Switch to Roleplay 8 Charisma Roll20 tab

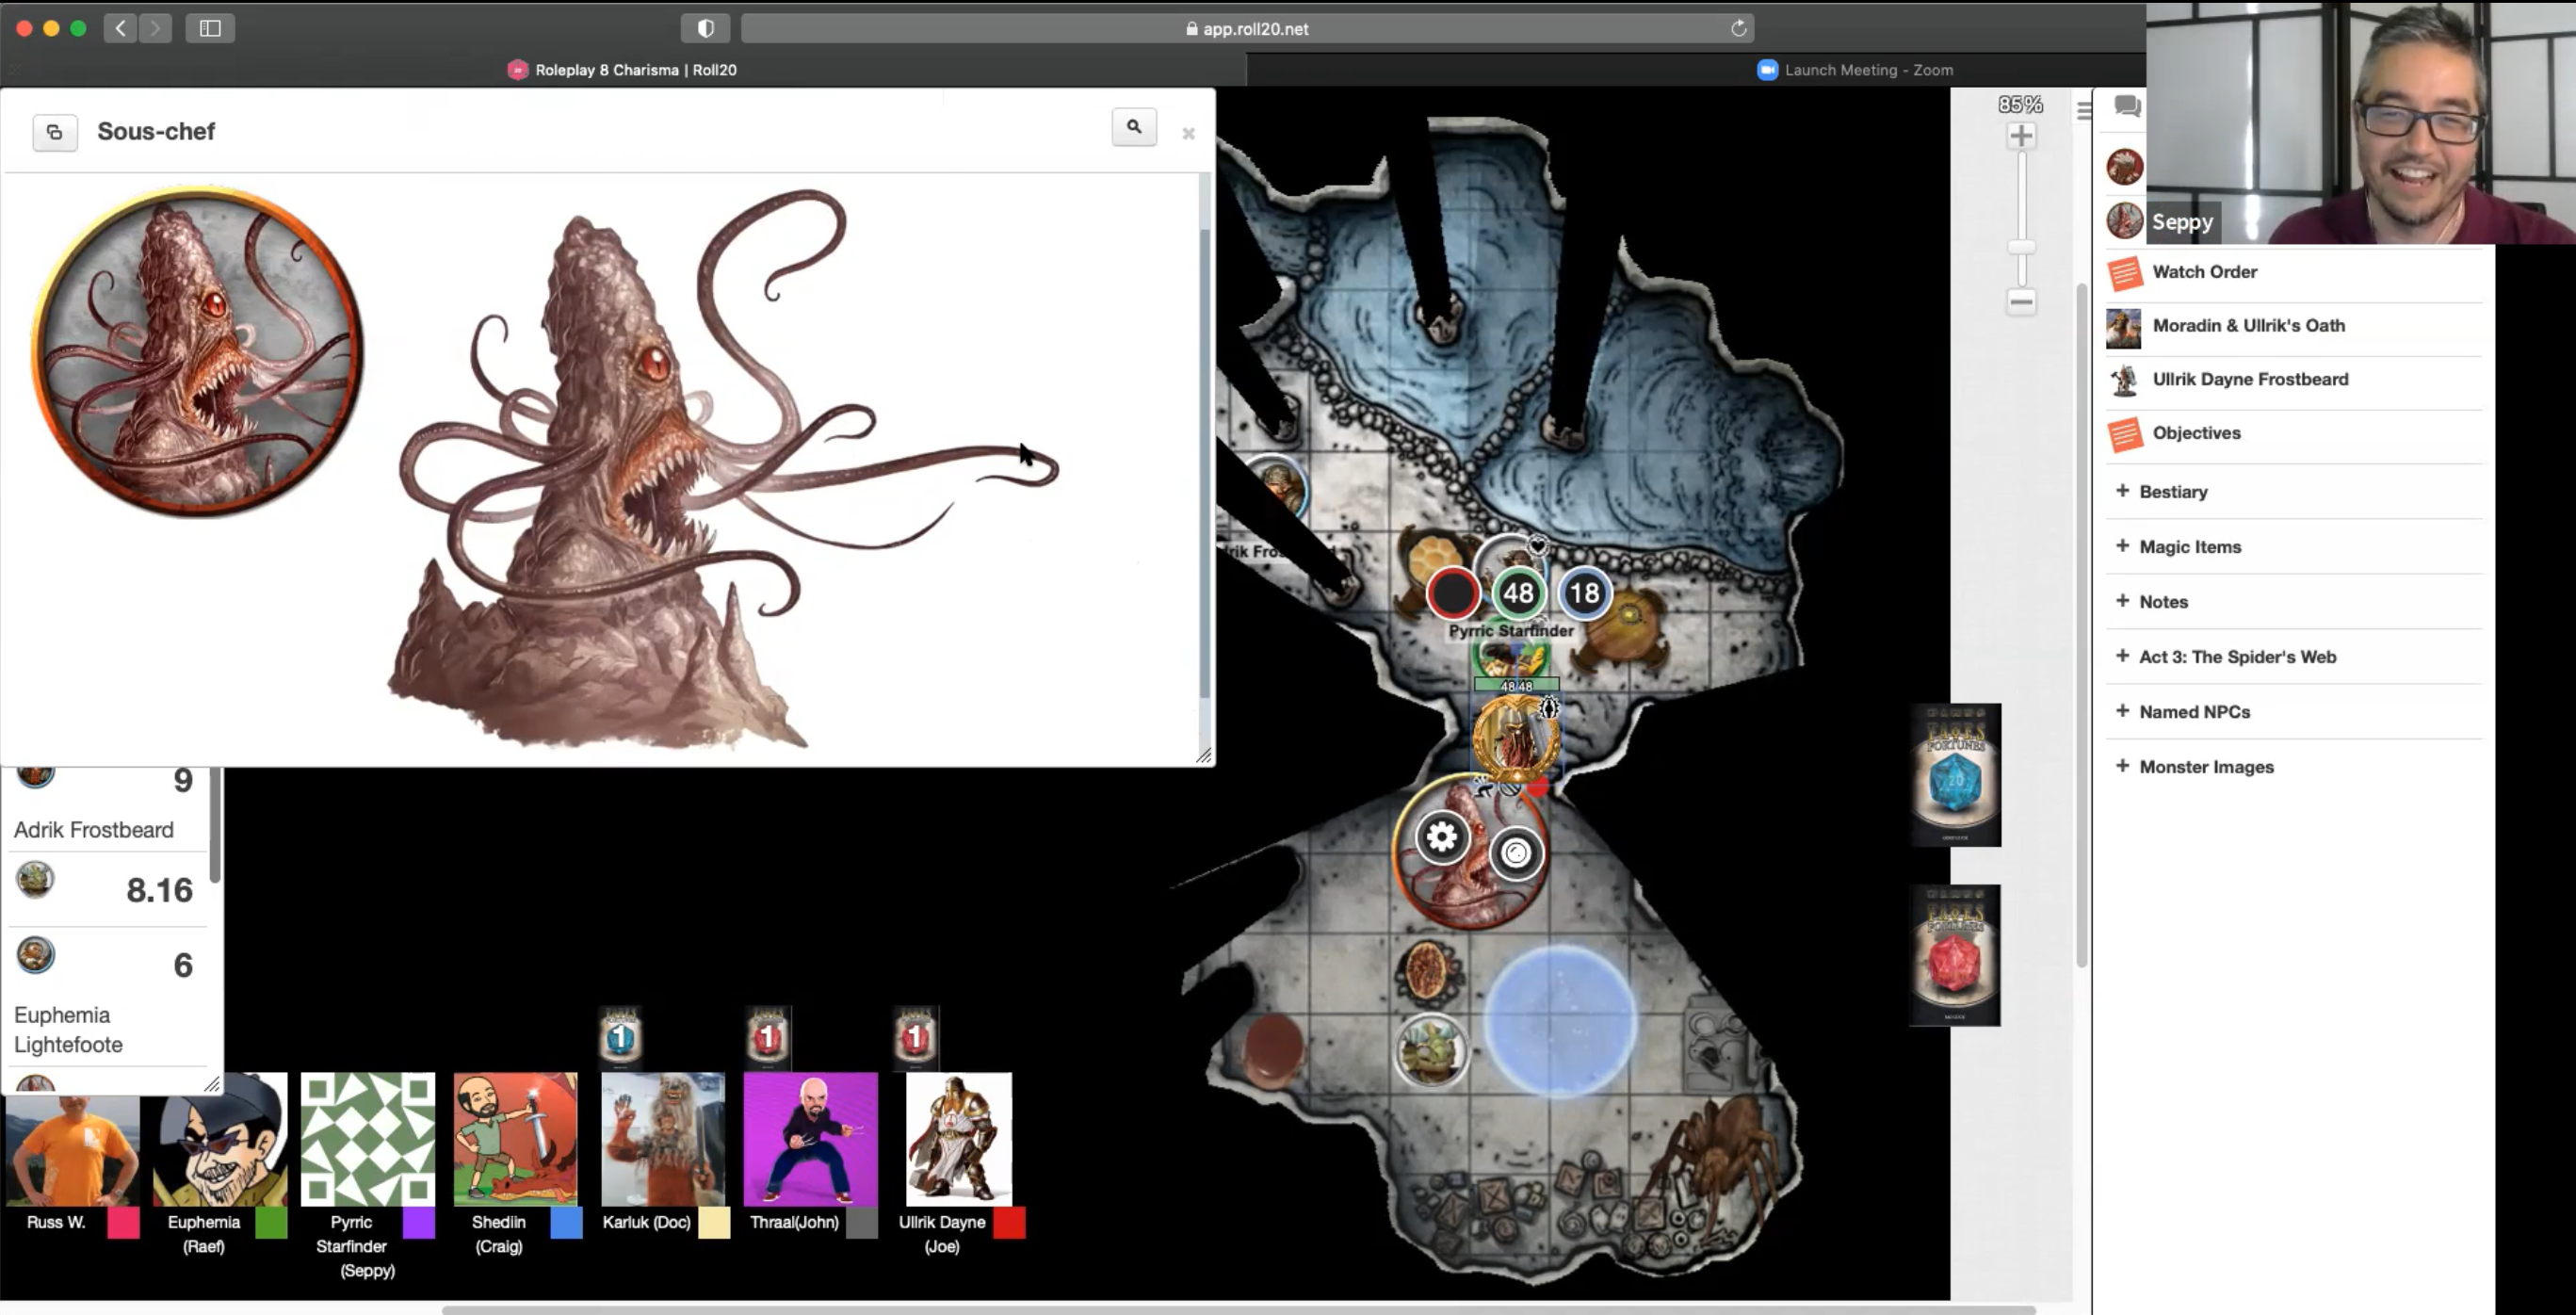[623, 70]
